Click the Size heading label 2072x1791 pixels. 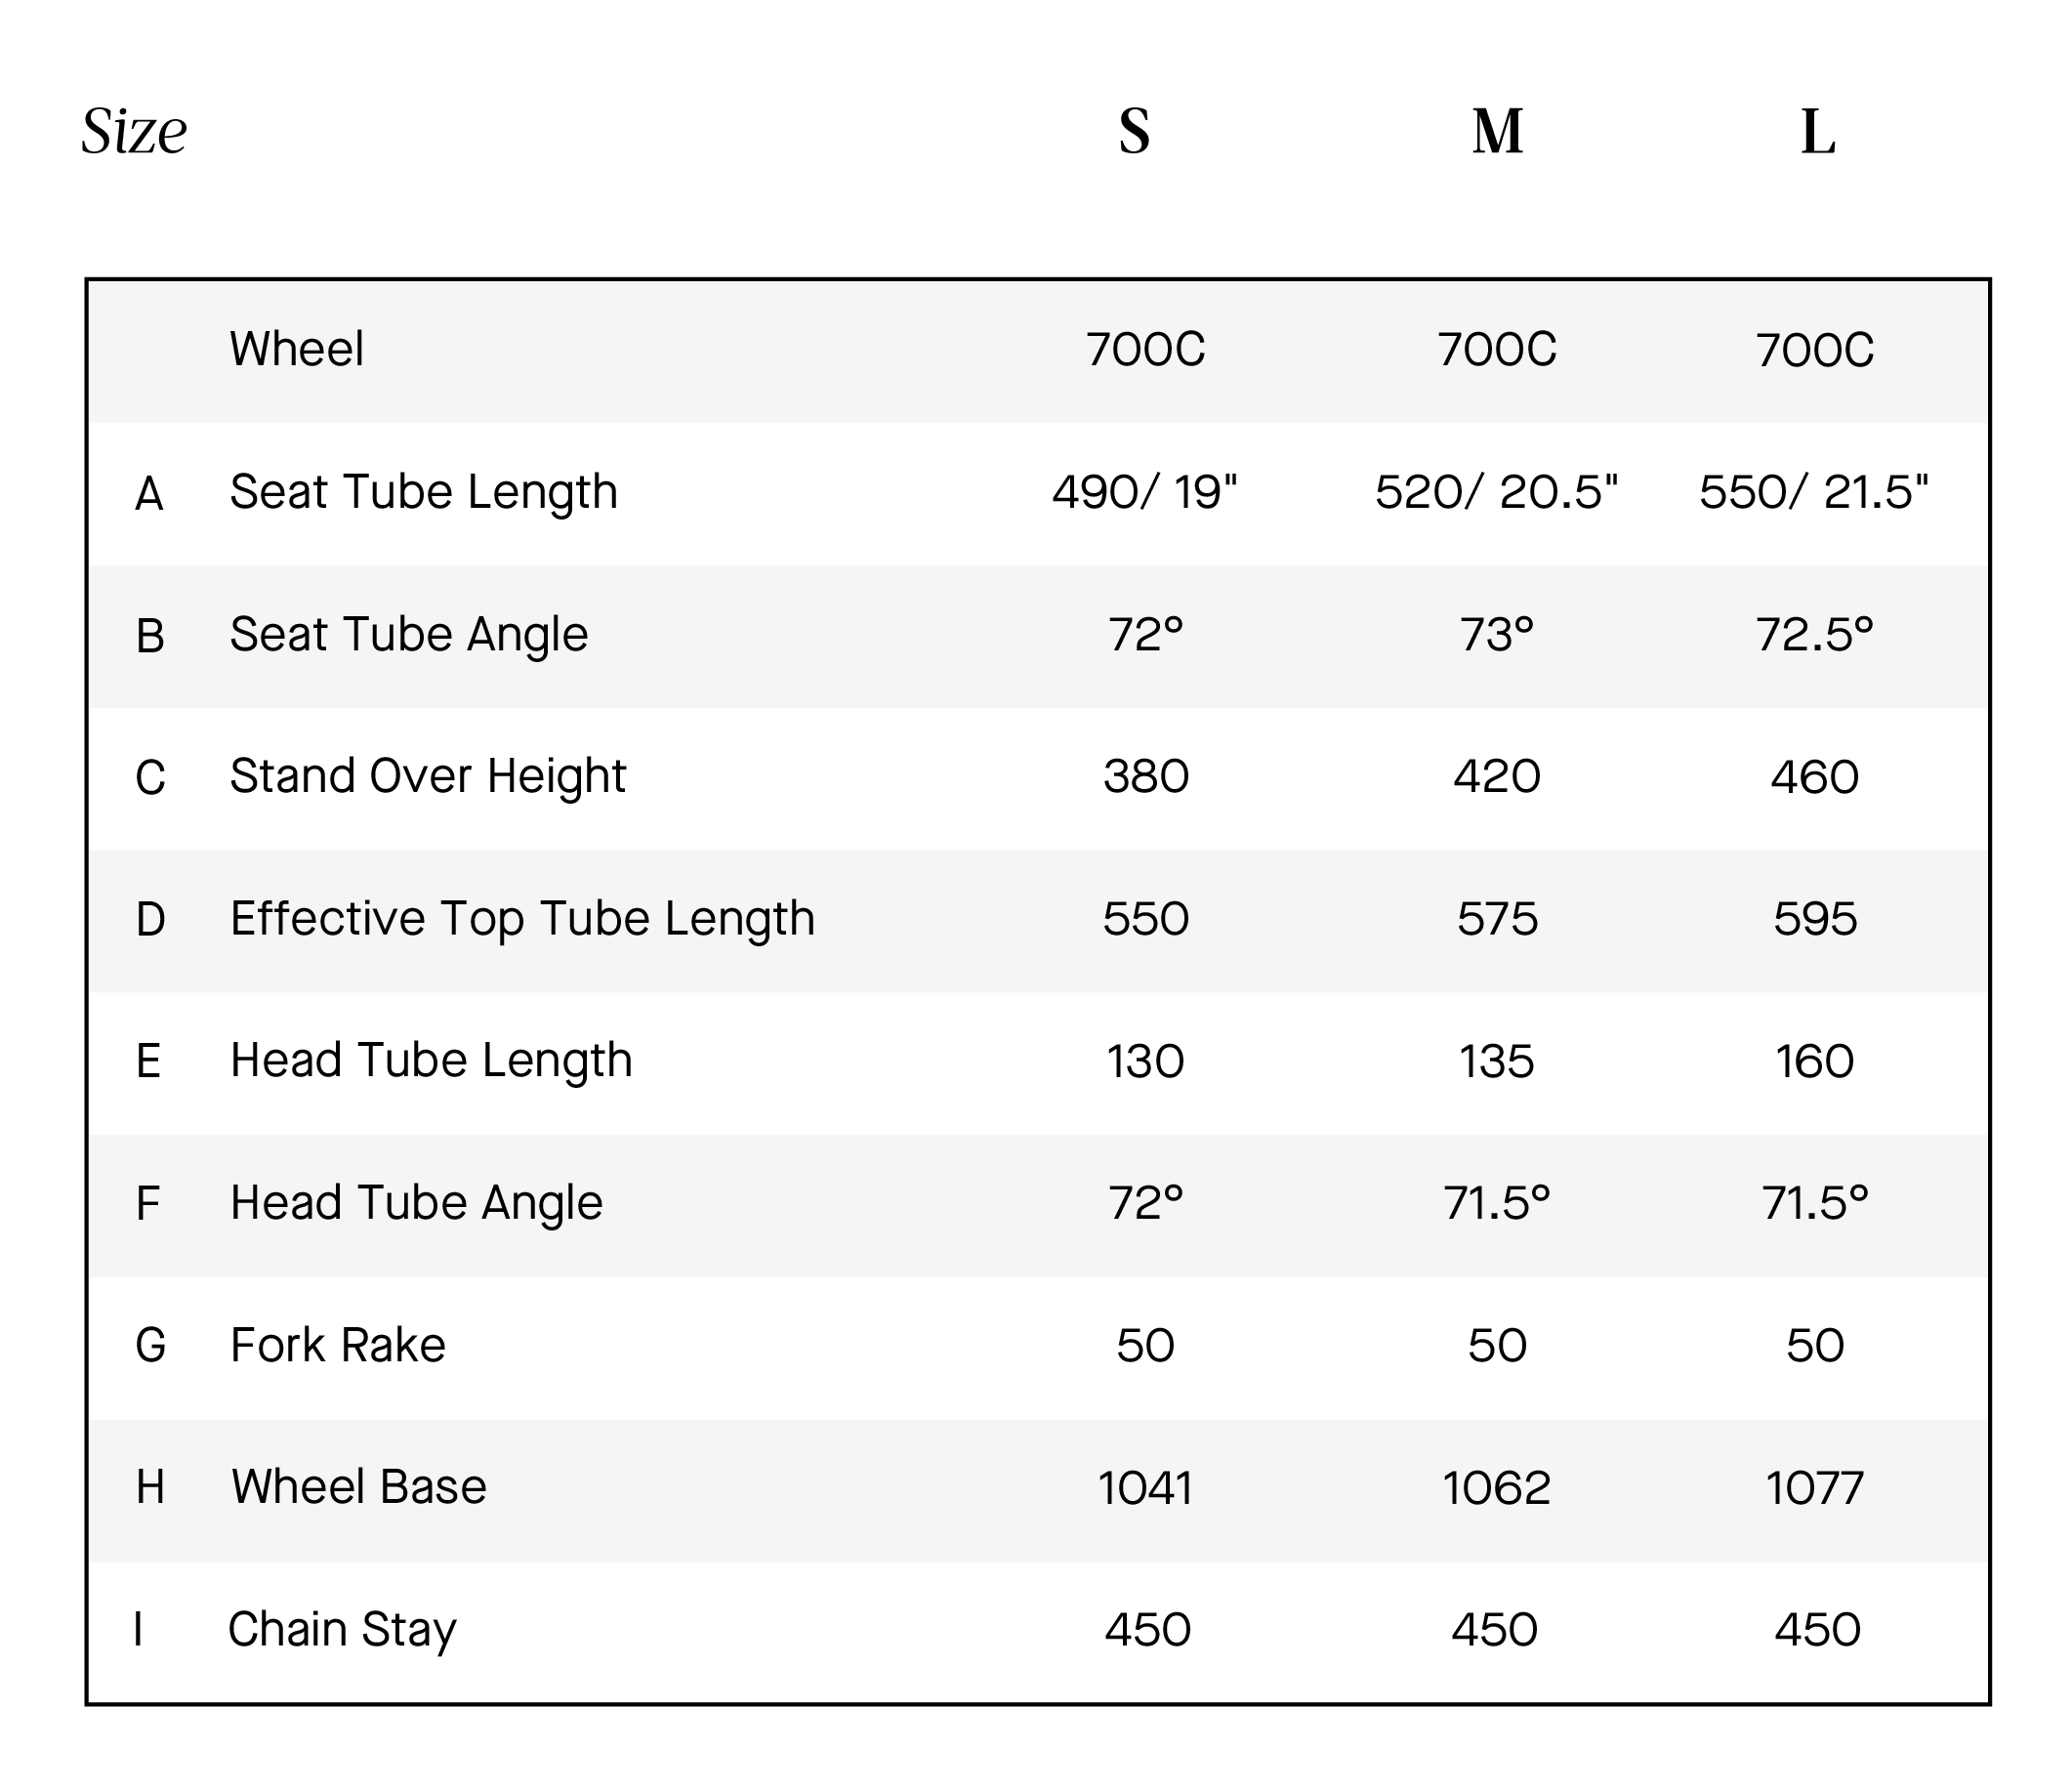[x=134, y=132]
